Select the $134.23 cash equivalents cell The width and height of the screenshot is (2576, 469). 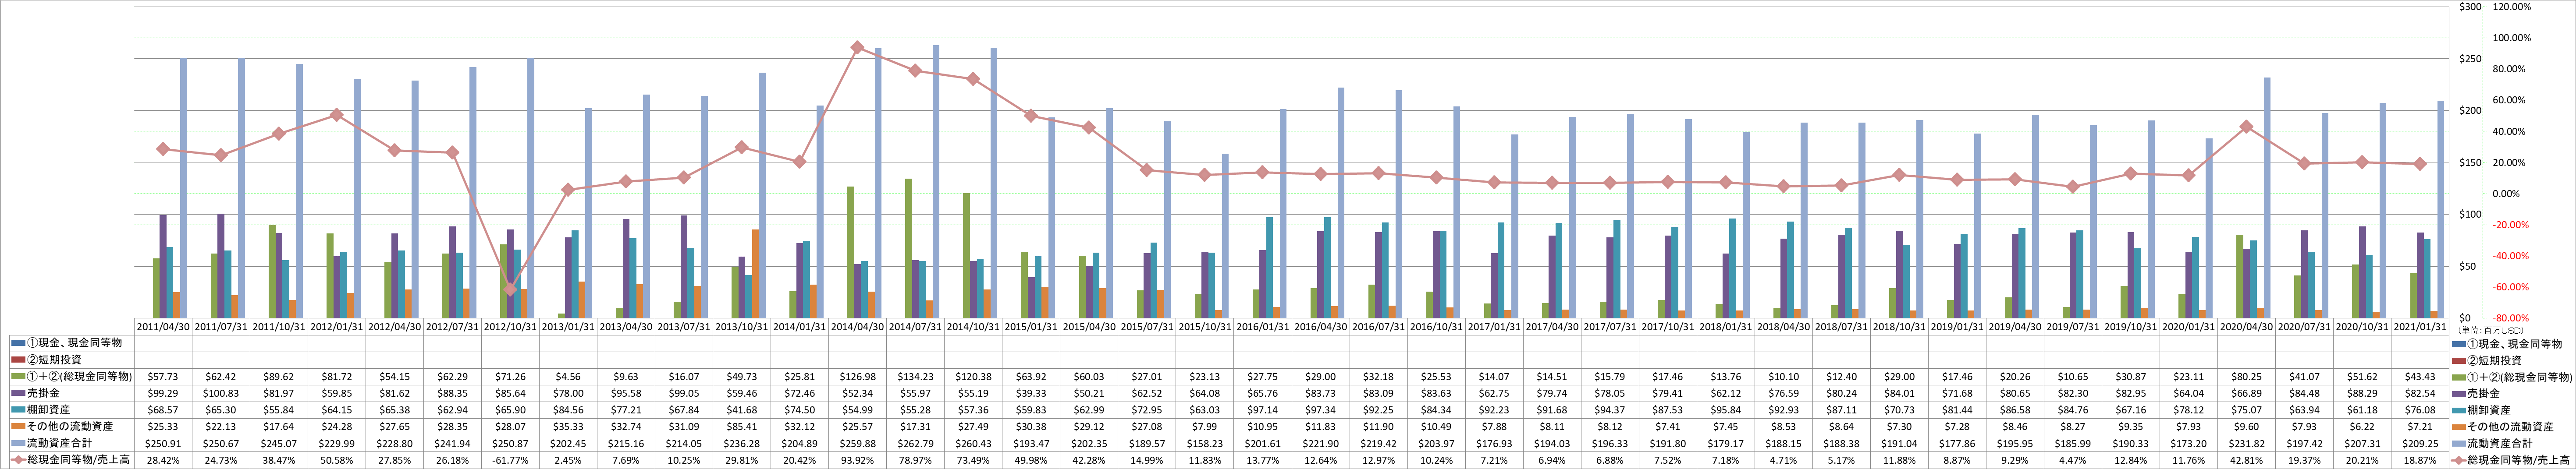coord(915,377)
